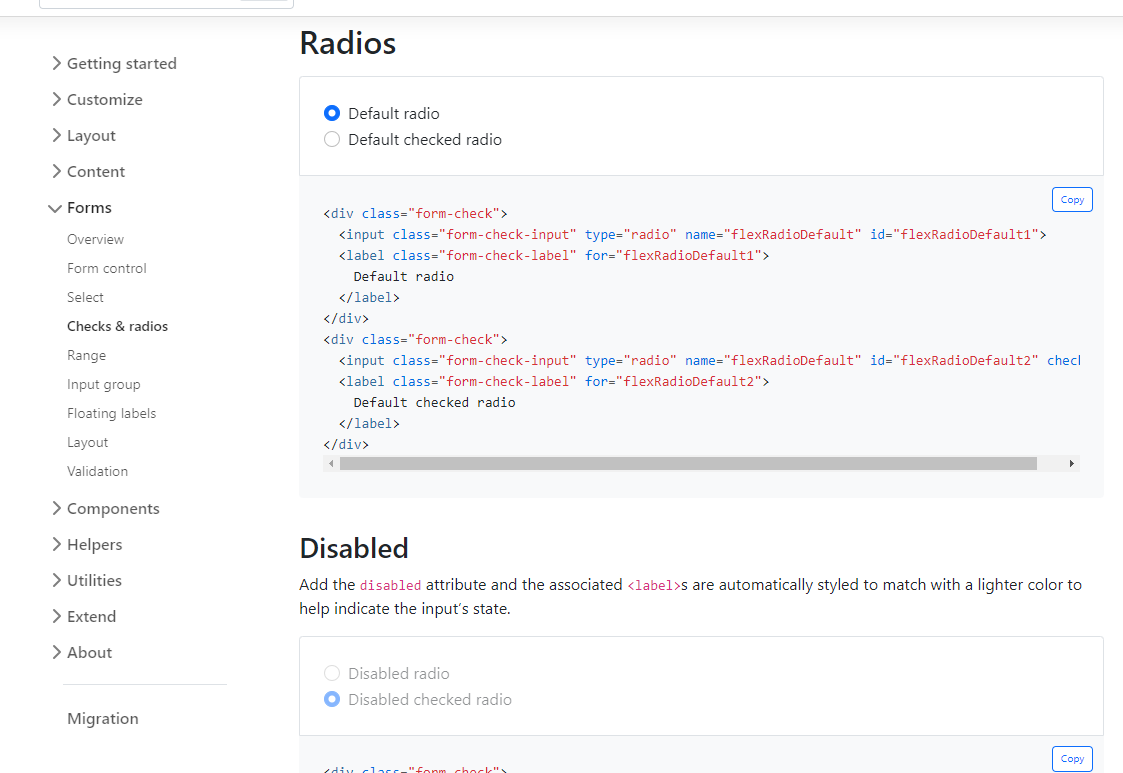
Task: Expand the Components section chevron
Action: pos(56,509)
